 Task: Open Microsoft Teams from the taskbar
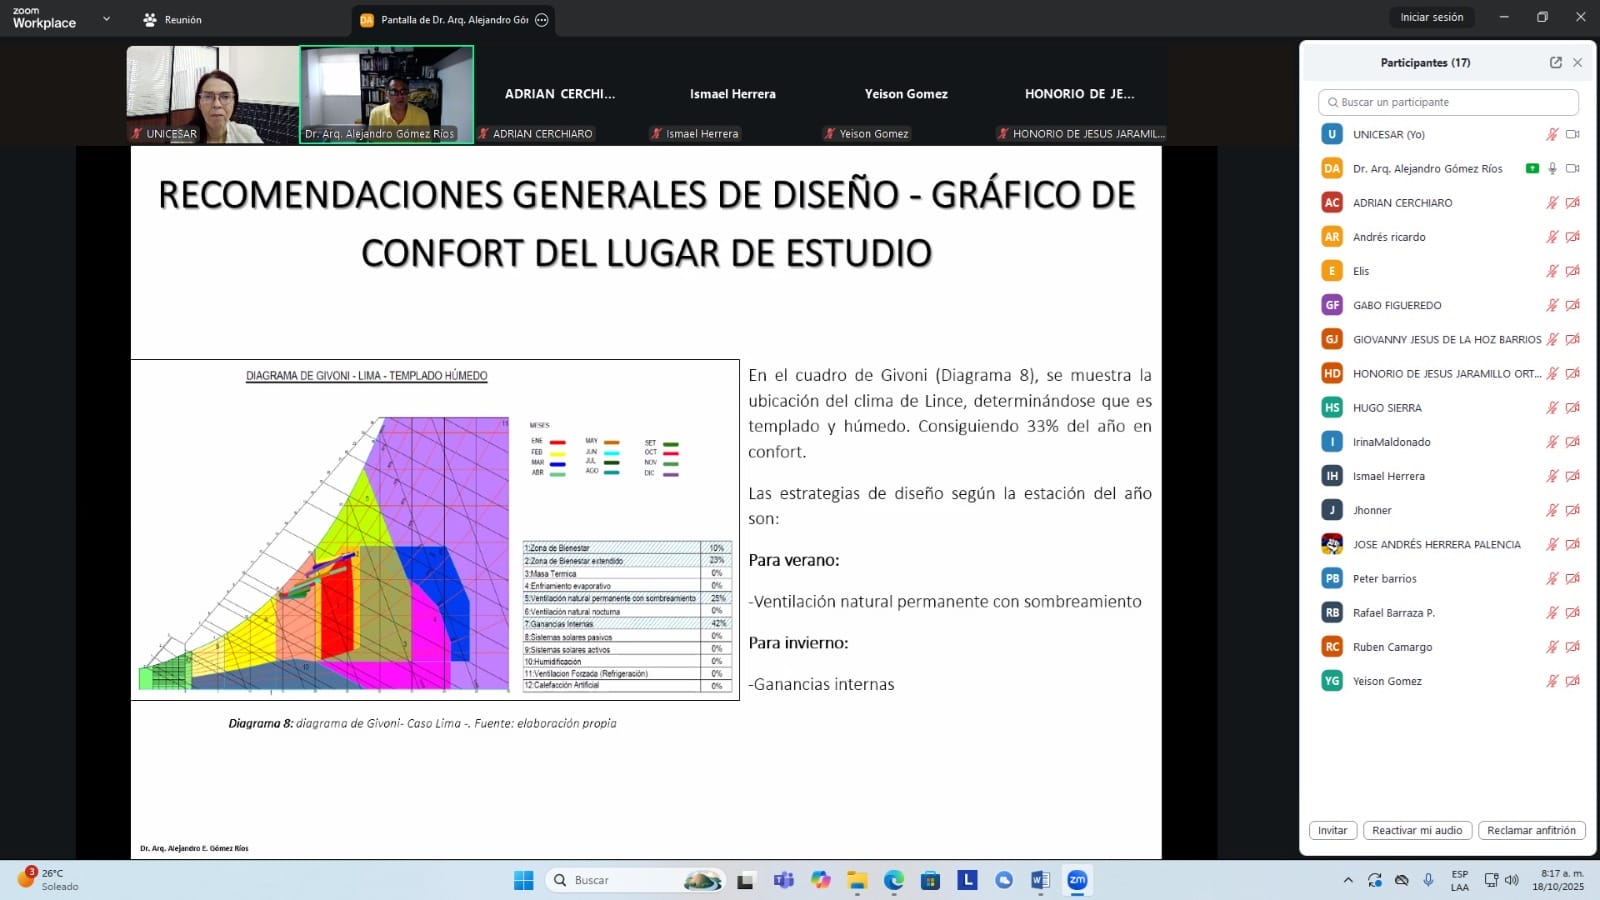click(x=783, y=880)
